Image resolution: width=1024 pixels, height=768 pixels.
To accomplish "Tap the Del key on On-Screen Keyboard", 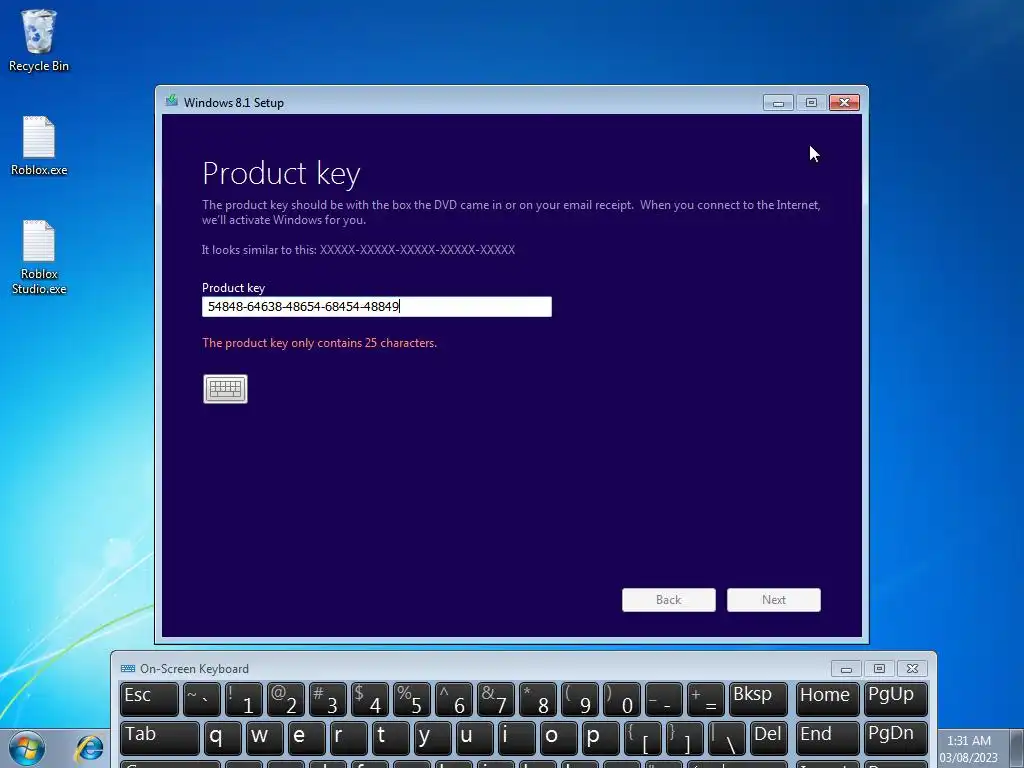I will [x=769, y=738].
